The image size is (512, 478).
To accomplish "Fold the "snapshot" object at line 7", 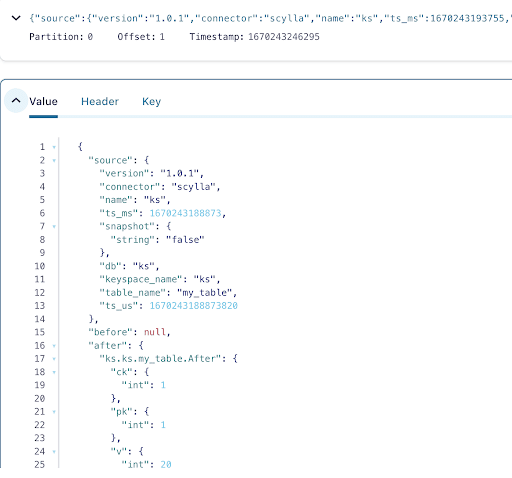I will 54,227.
